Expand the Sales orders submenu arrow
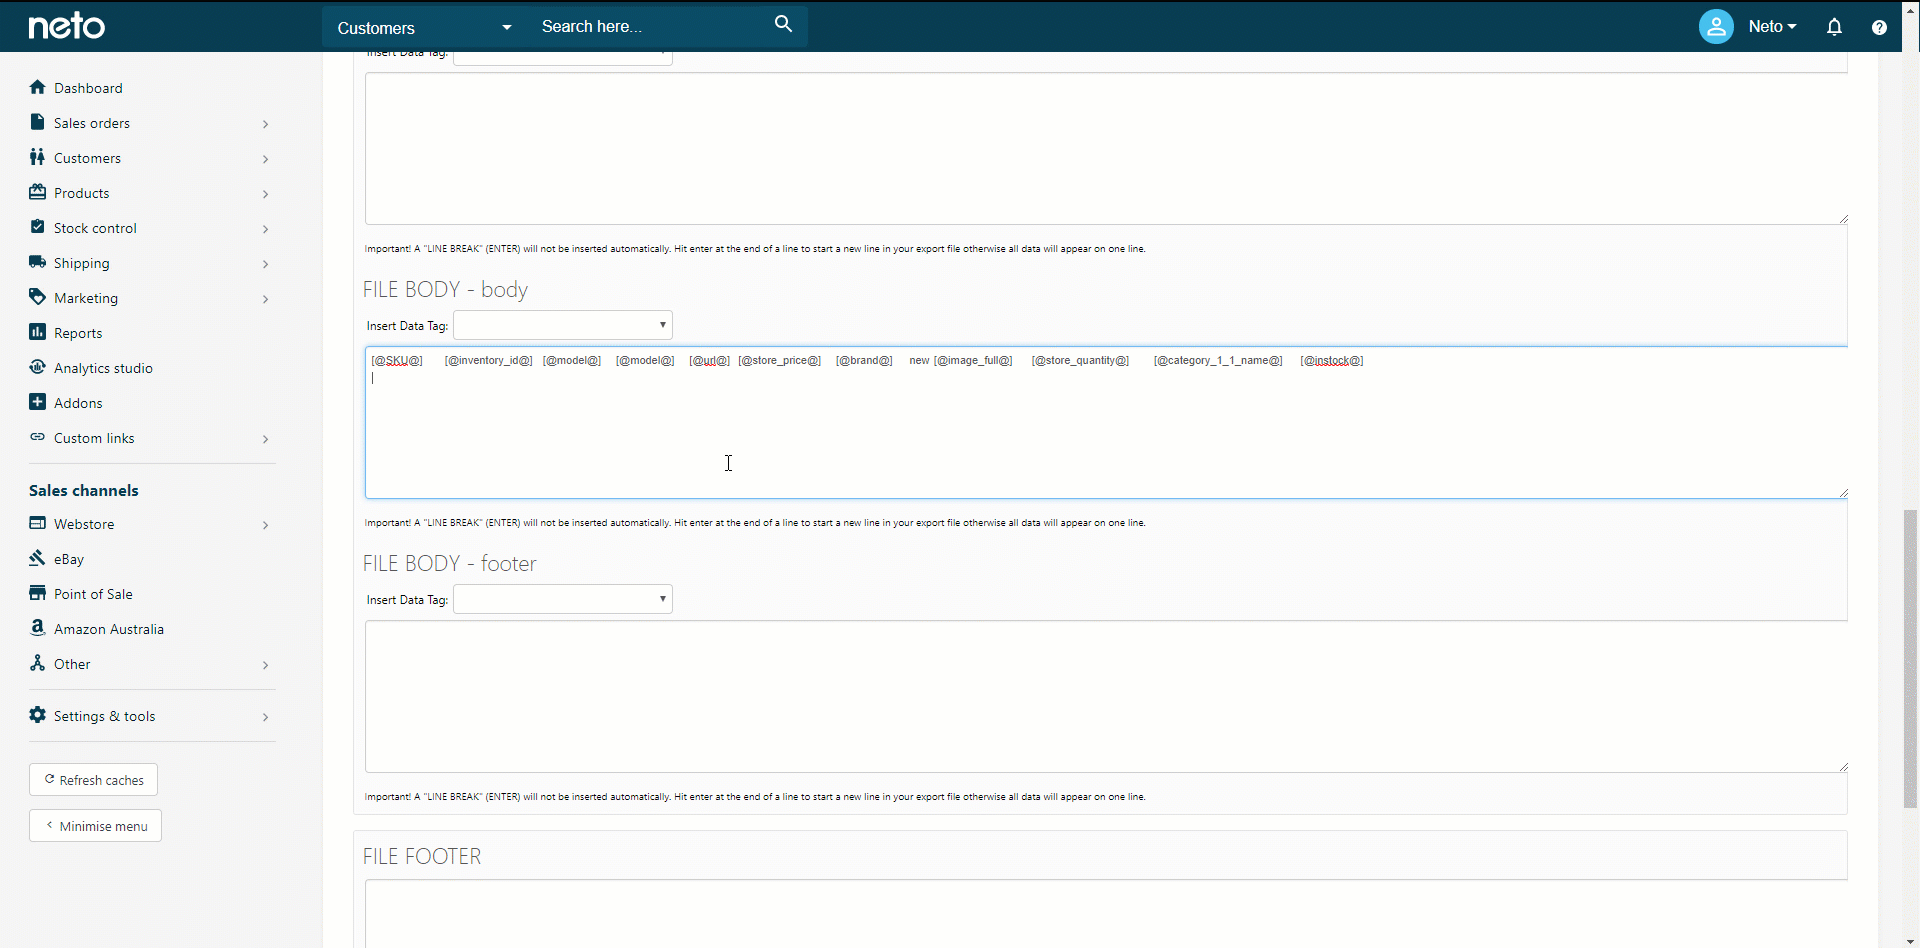The image size is (1920, 948). click(x=265, y=124)
